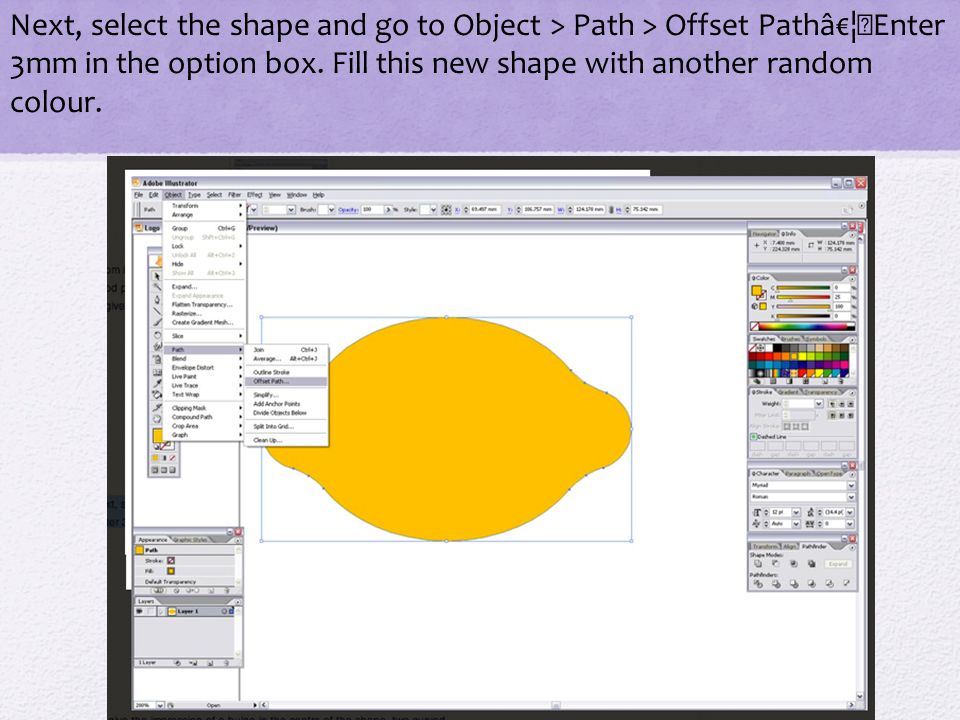The height and width of the screenshot is (720, 960).
Task: Open the Brush dropdown in control bar
Action: pos(331,210)
